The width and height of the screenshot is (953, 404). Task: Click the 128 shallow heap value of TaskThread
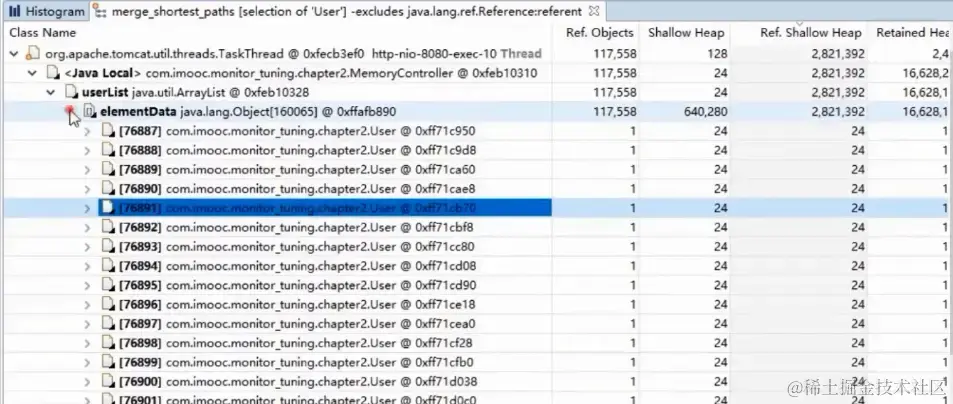[717, 54]
